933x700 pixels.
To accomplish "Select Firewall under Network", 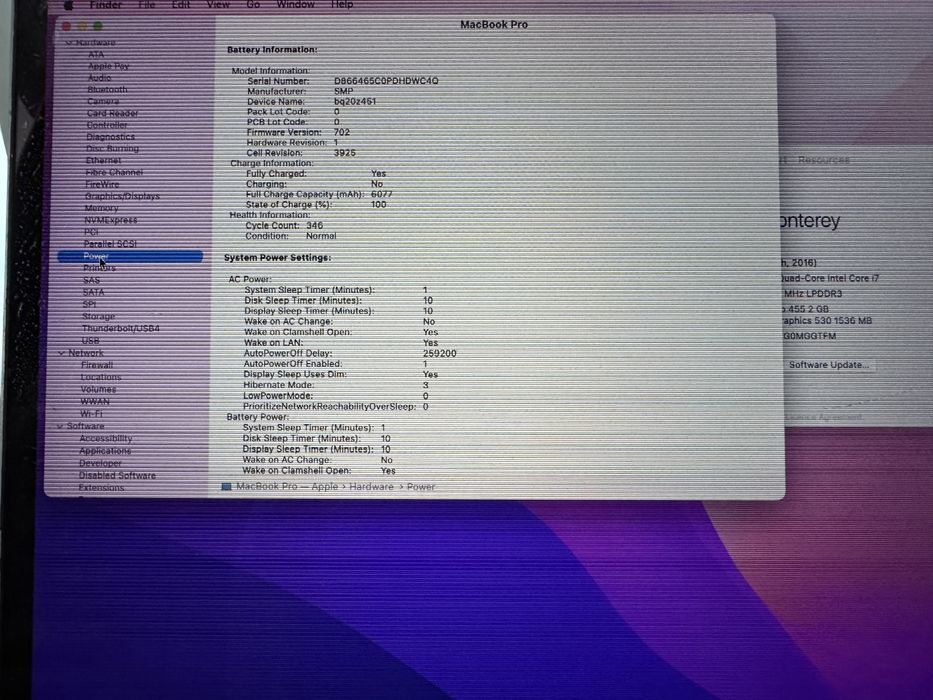I will click(97, 365).
